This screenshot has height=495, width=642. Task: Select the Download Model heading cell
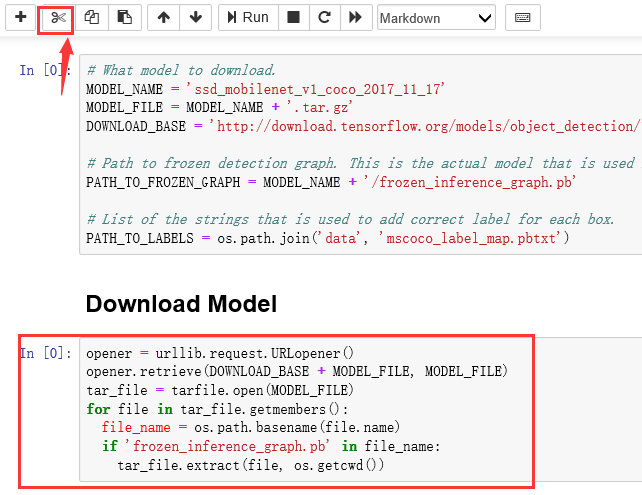coord(181,304)
